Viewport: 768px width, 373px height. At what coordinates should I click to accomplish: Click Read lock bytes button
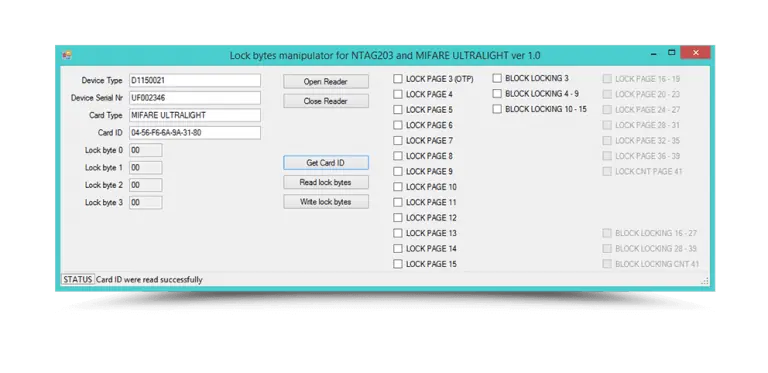click(x=326, y=183)
